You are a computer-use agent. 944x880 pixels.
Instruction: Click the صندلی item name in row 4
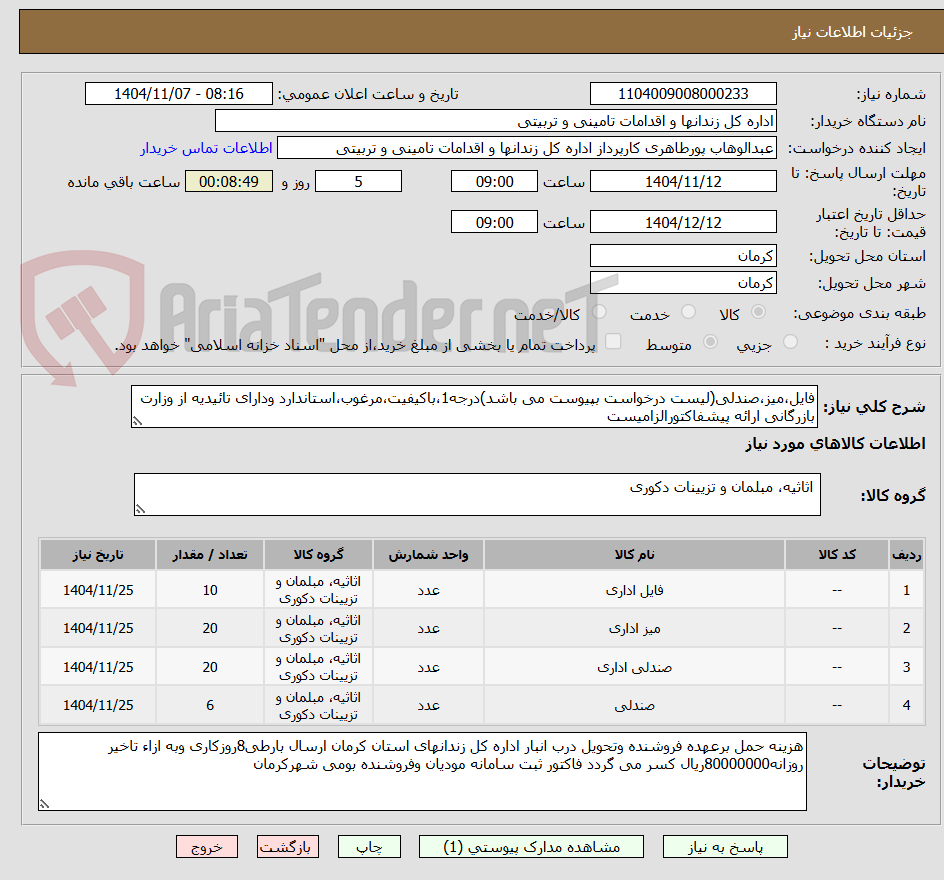(634, 705)
